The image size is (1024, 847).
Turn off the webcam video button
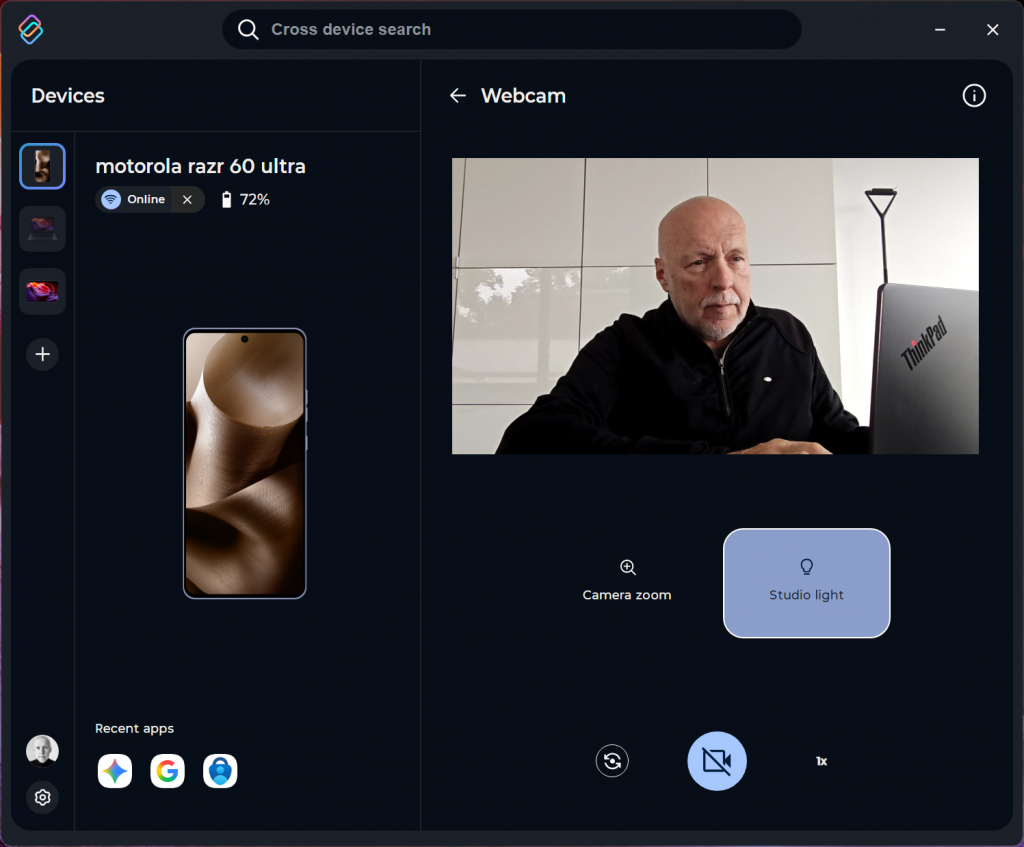pos(717,761)
